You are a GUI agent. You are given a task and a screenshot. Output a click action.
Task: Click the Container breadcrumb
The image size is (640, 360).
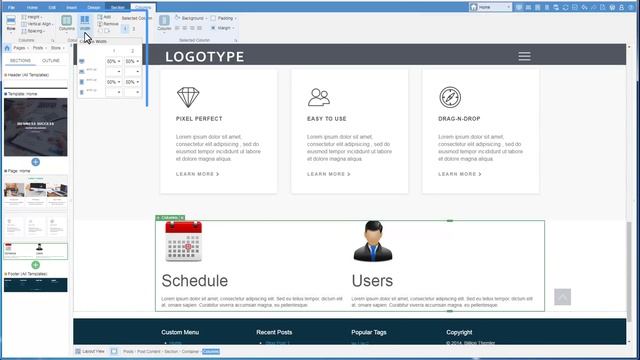pyautogui.click(x=190, y=351)
